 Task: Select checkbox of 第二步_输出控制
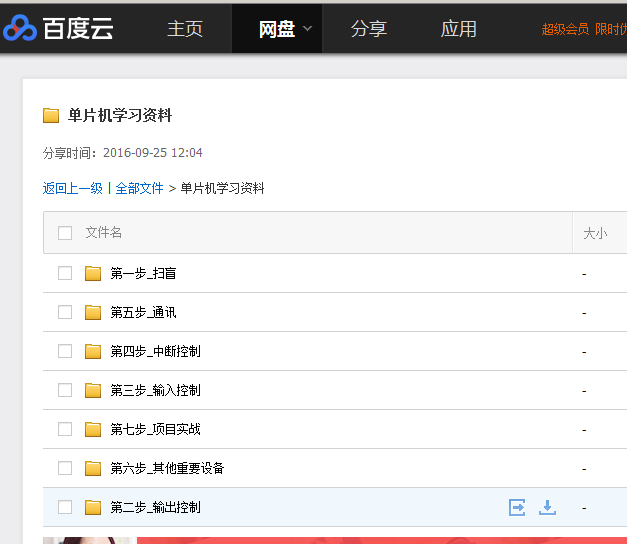[x=65, y=508]
